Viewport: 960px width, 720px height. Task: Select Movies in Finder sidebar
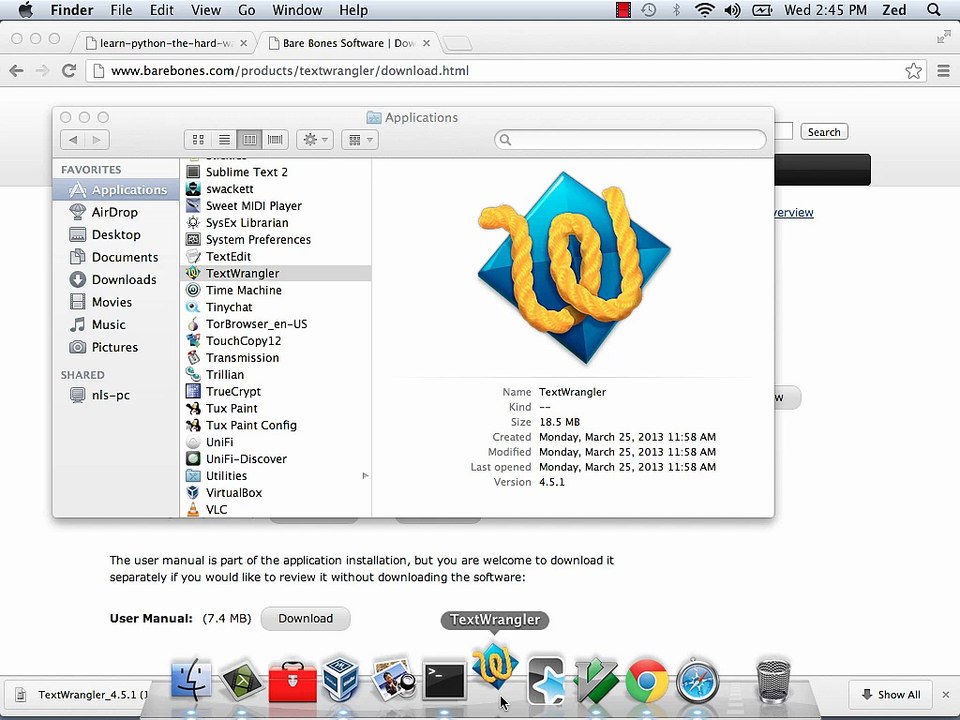point(116,302)
